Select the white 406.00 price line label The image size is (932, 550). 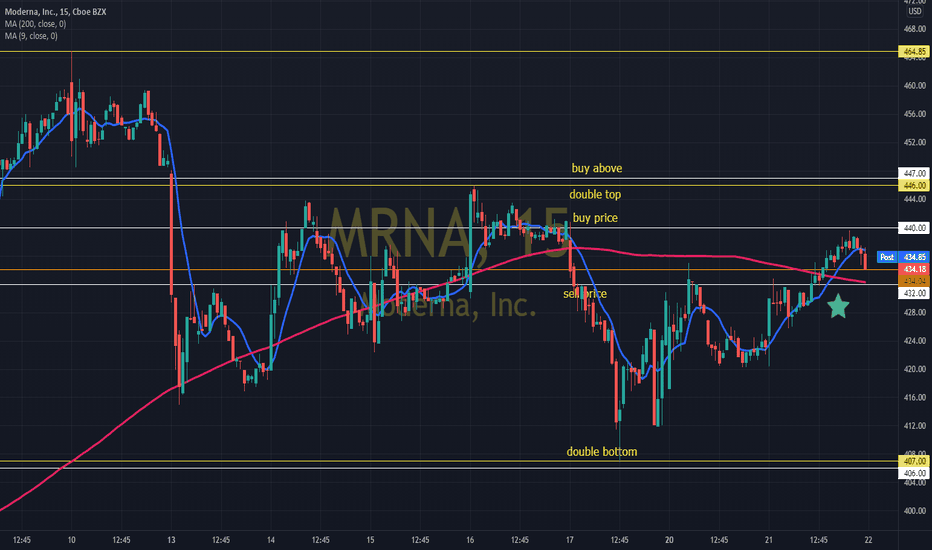[x=914, y=473]
